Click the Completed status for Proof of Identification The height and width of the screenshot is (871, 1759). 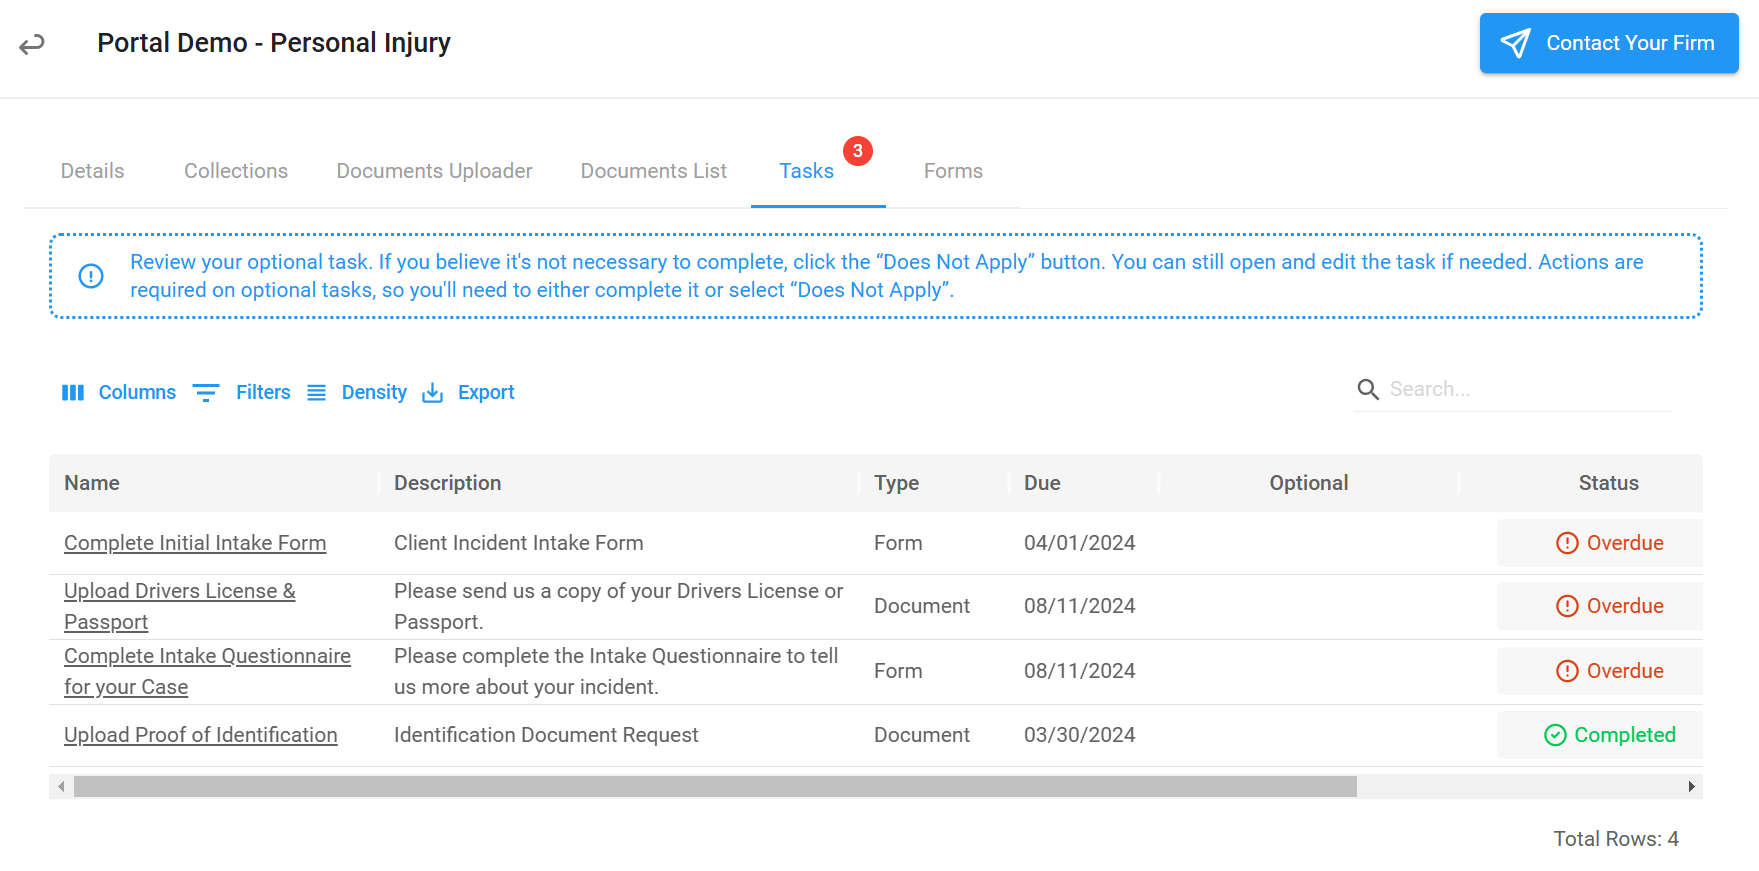1600,735
